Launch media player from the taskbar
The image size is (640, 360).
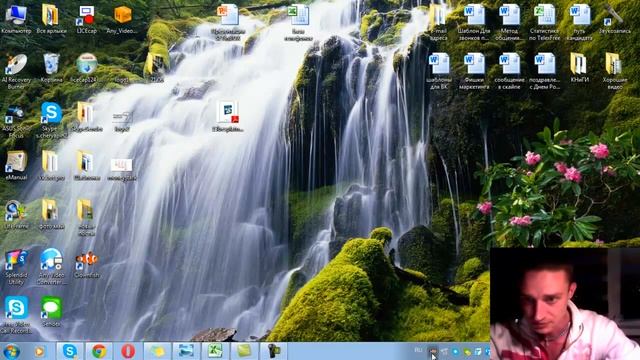(x=39, y=351)
